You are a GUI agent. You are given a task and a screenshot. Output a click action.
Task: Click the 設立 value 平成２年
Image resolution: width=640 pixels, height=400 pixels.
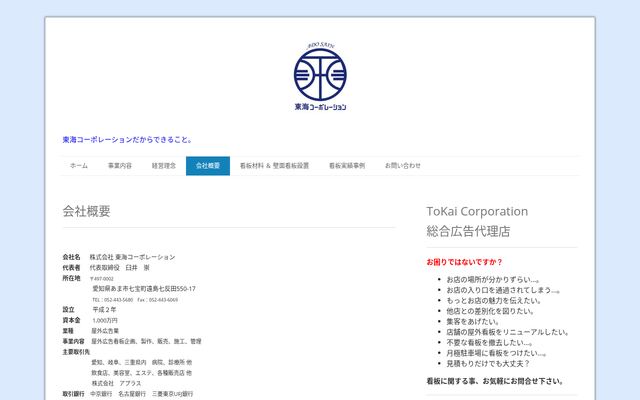pos(104,310)
